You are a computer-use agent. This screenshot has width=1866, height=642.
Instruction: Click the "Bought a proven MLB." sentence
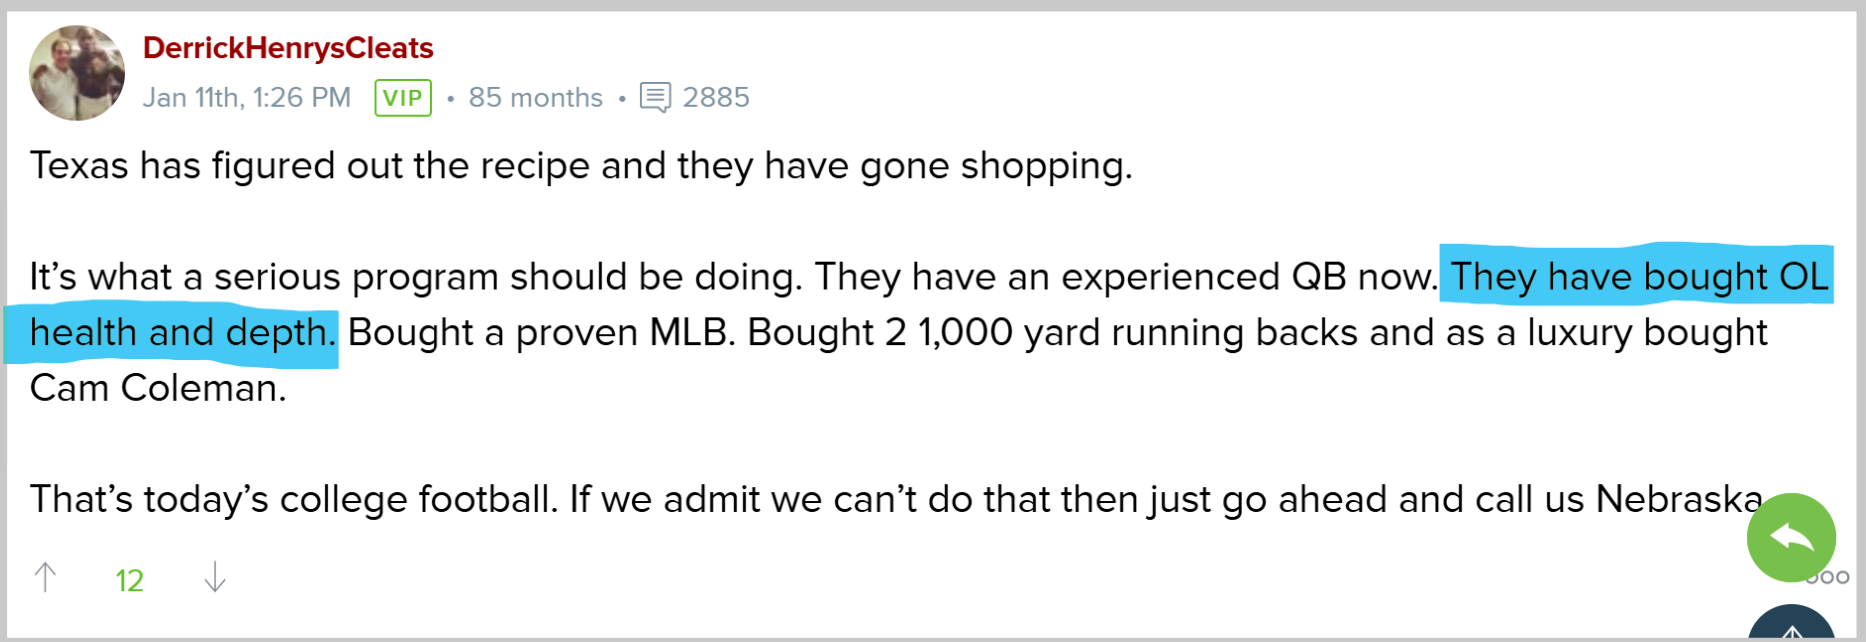tap(542, 332)
